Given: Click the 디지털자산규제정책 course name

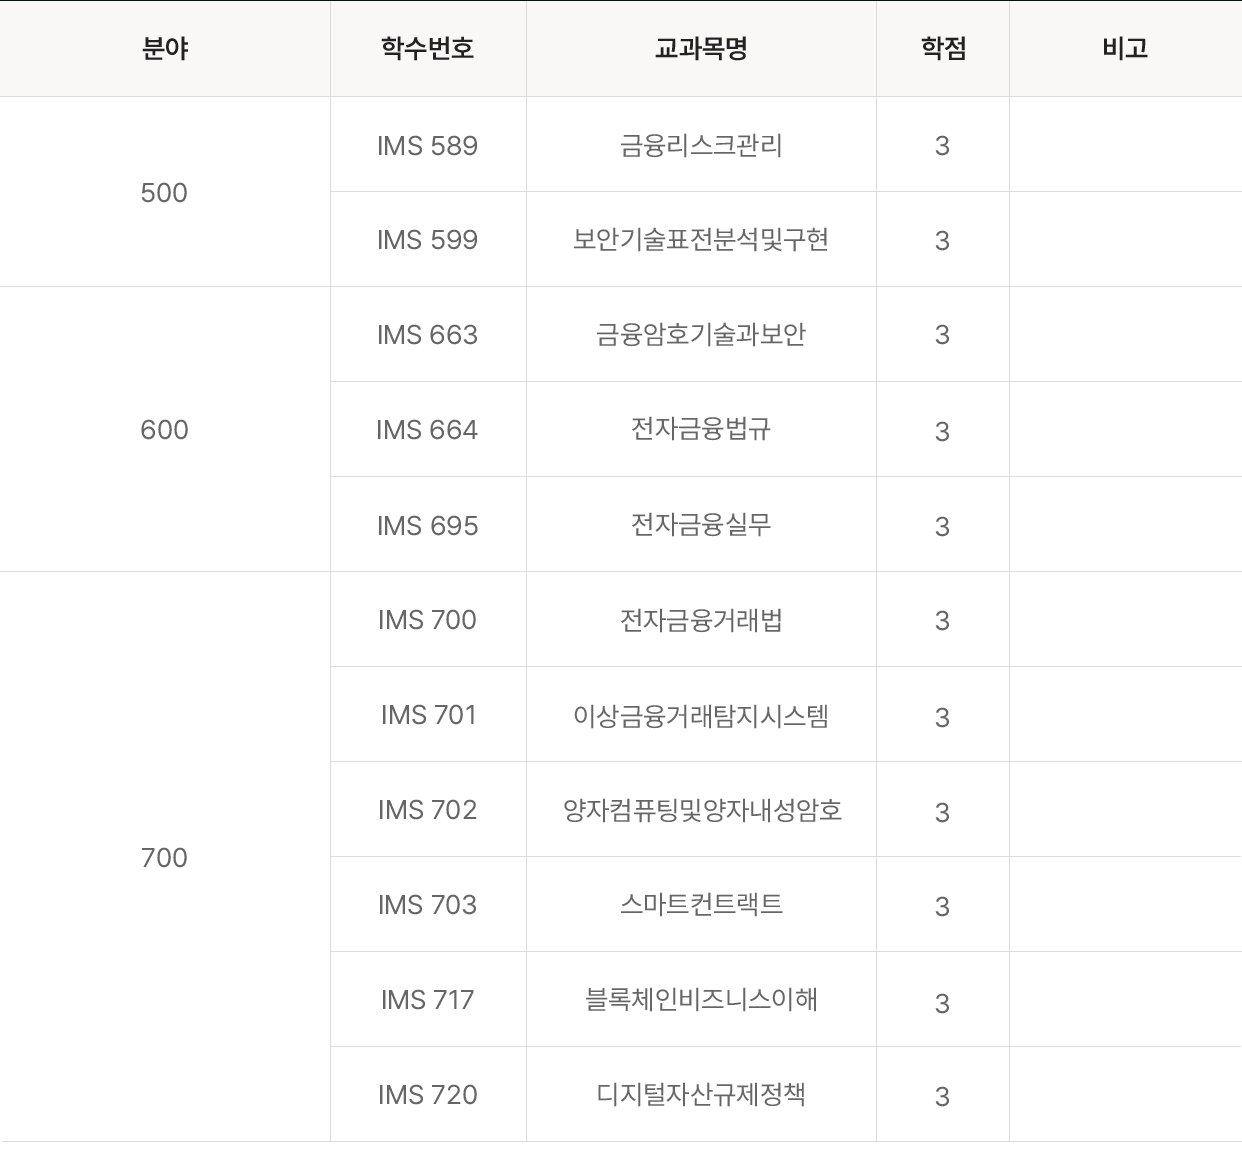Looking at the screenshot, I should click(x=701, y=1095).
